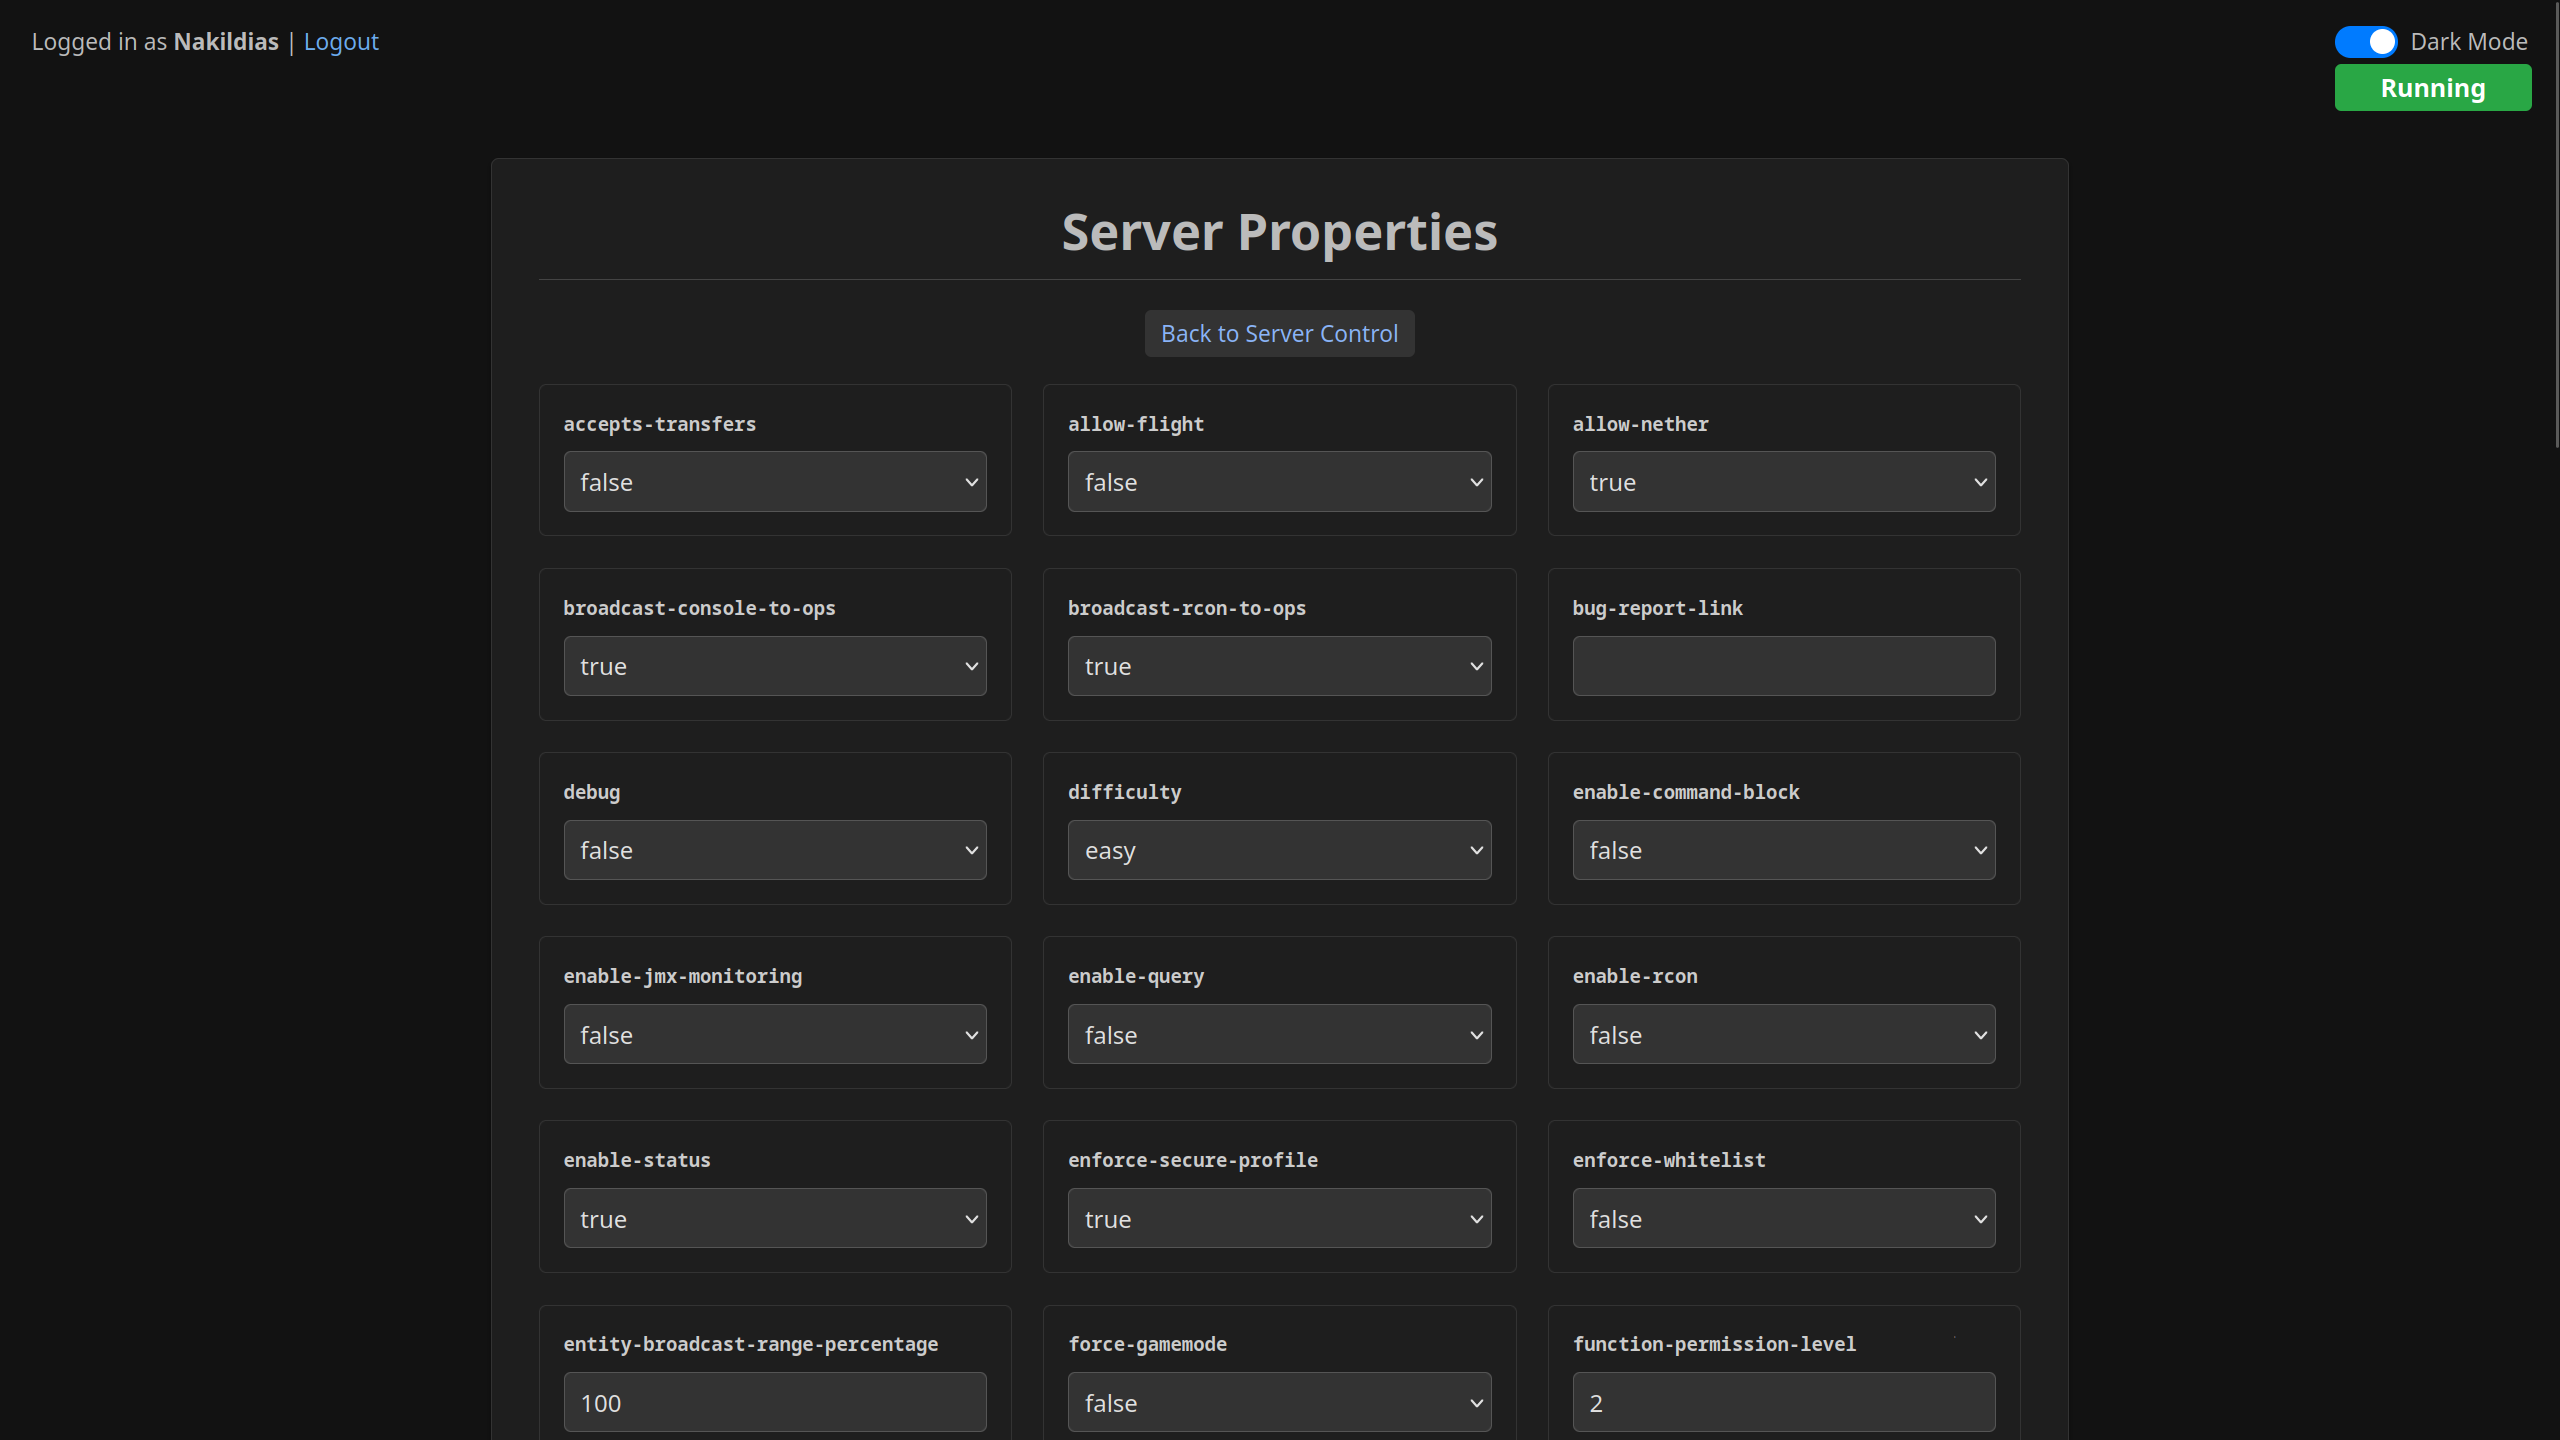The height and width of the screenshot is (1440, 2560).
Task: Click the function-permission-level input field
Action: 1783,1402
